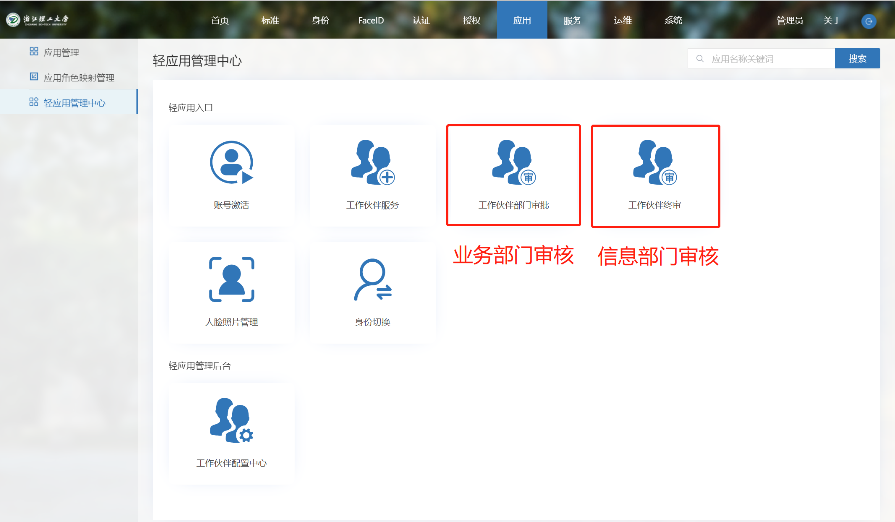Click the blue round icon at top right
Viewport: 895px width, 522px height.
pos(868,21)
